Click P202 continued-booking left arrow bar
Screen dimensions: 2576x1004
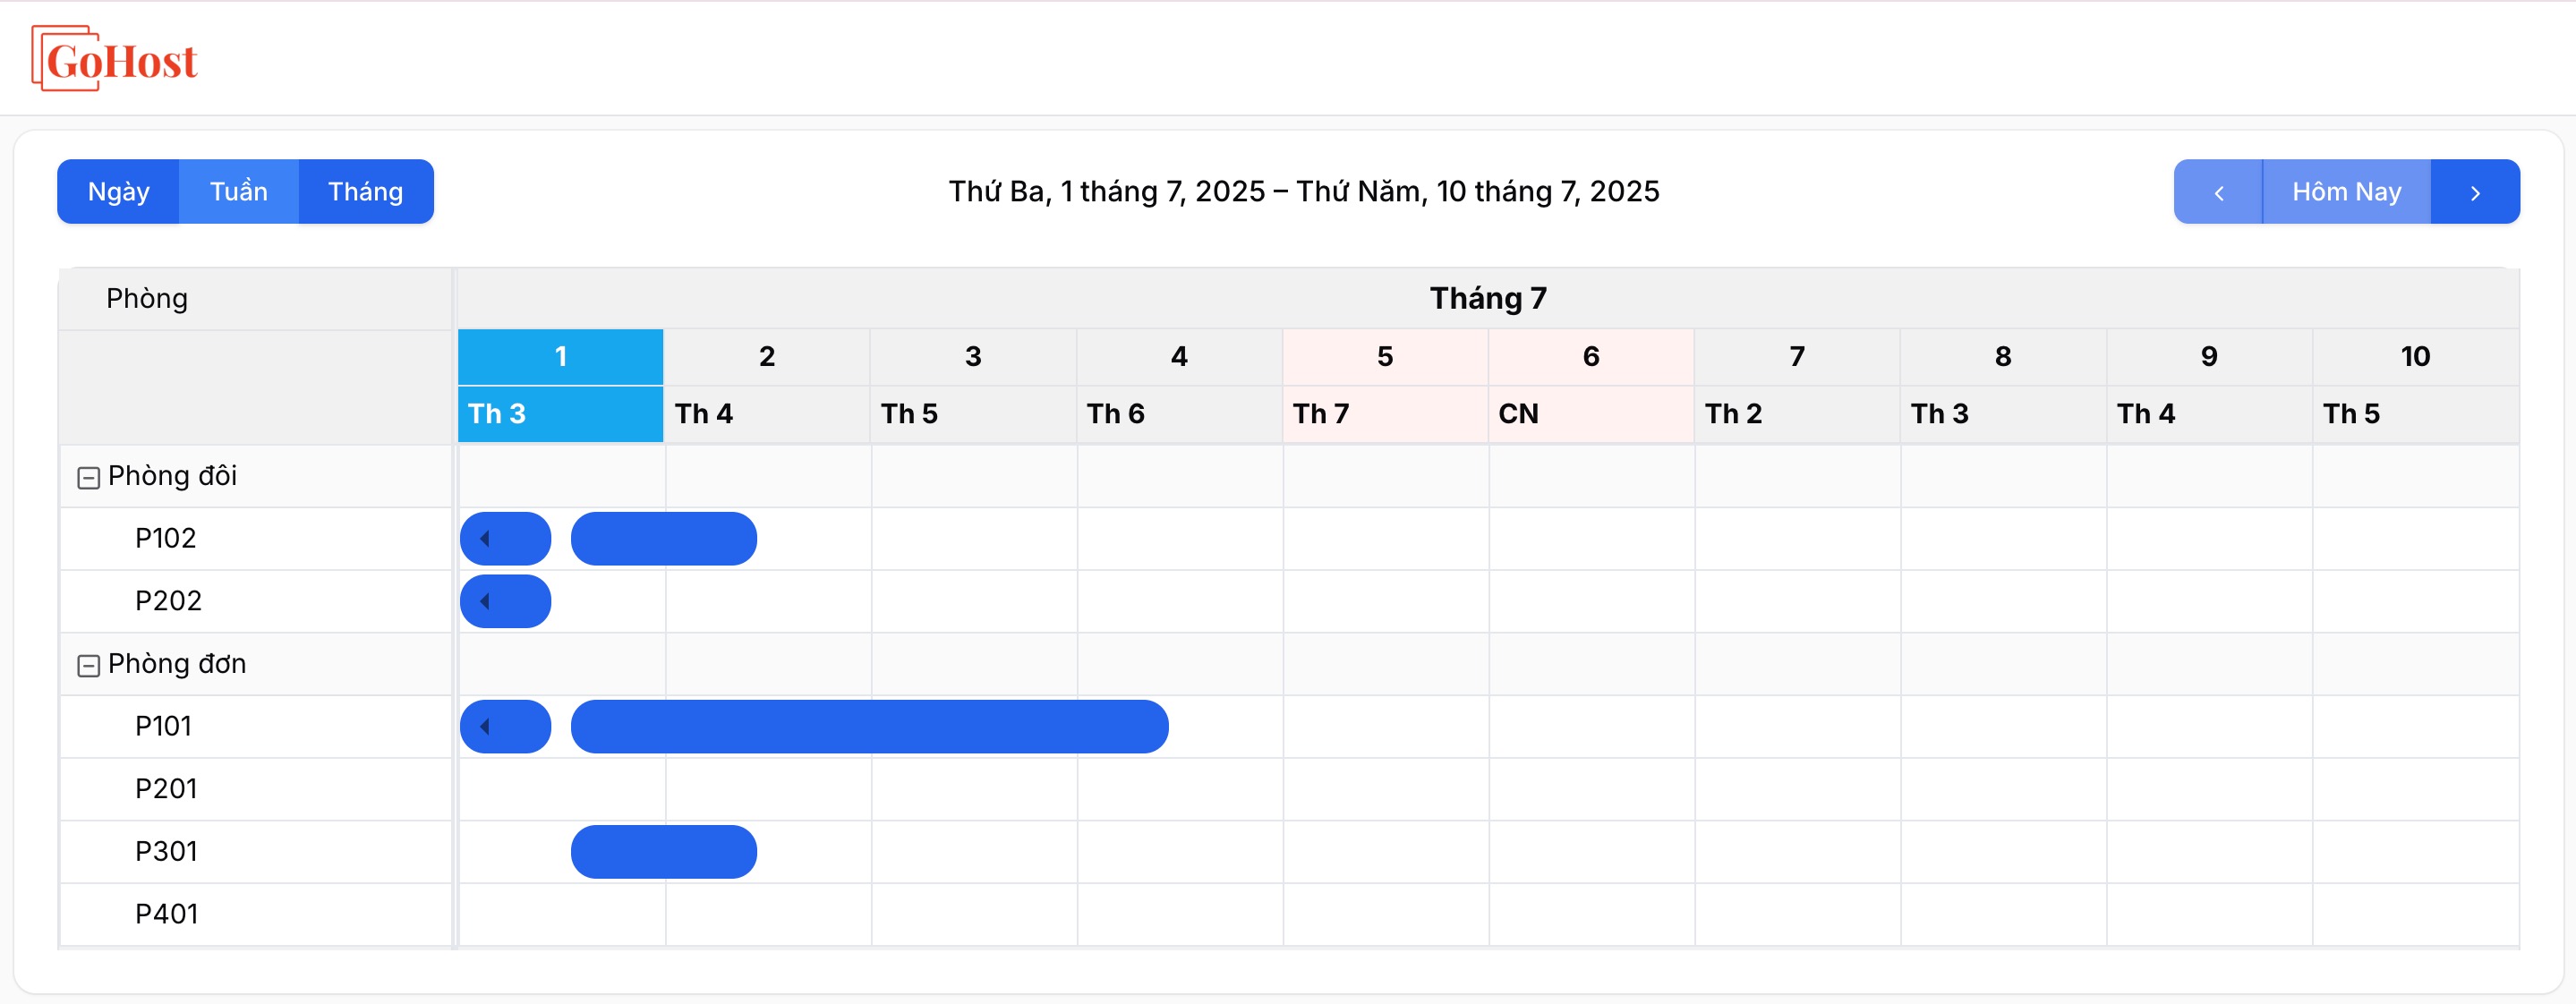pos(505,602)
